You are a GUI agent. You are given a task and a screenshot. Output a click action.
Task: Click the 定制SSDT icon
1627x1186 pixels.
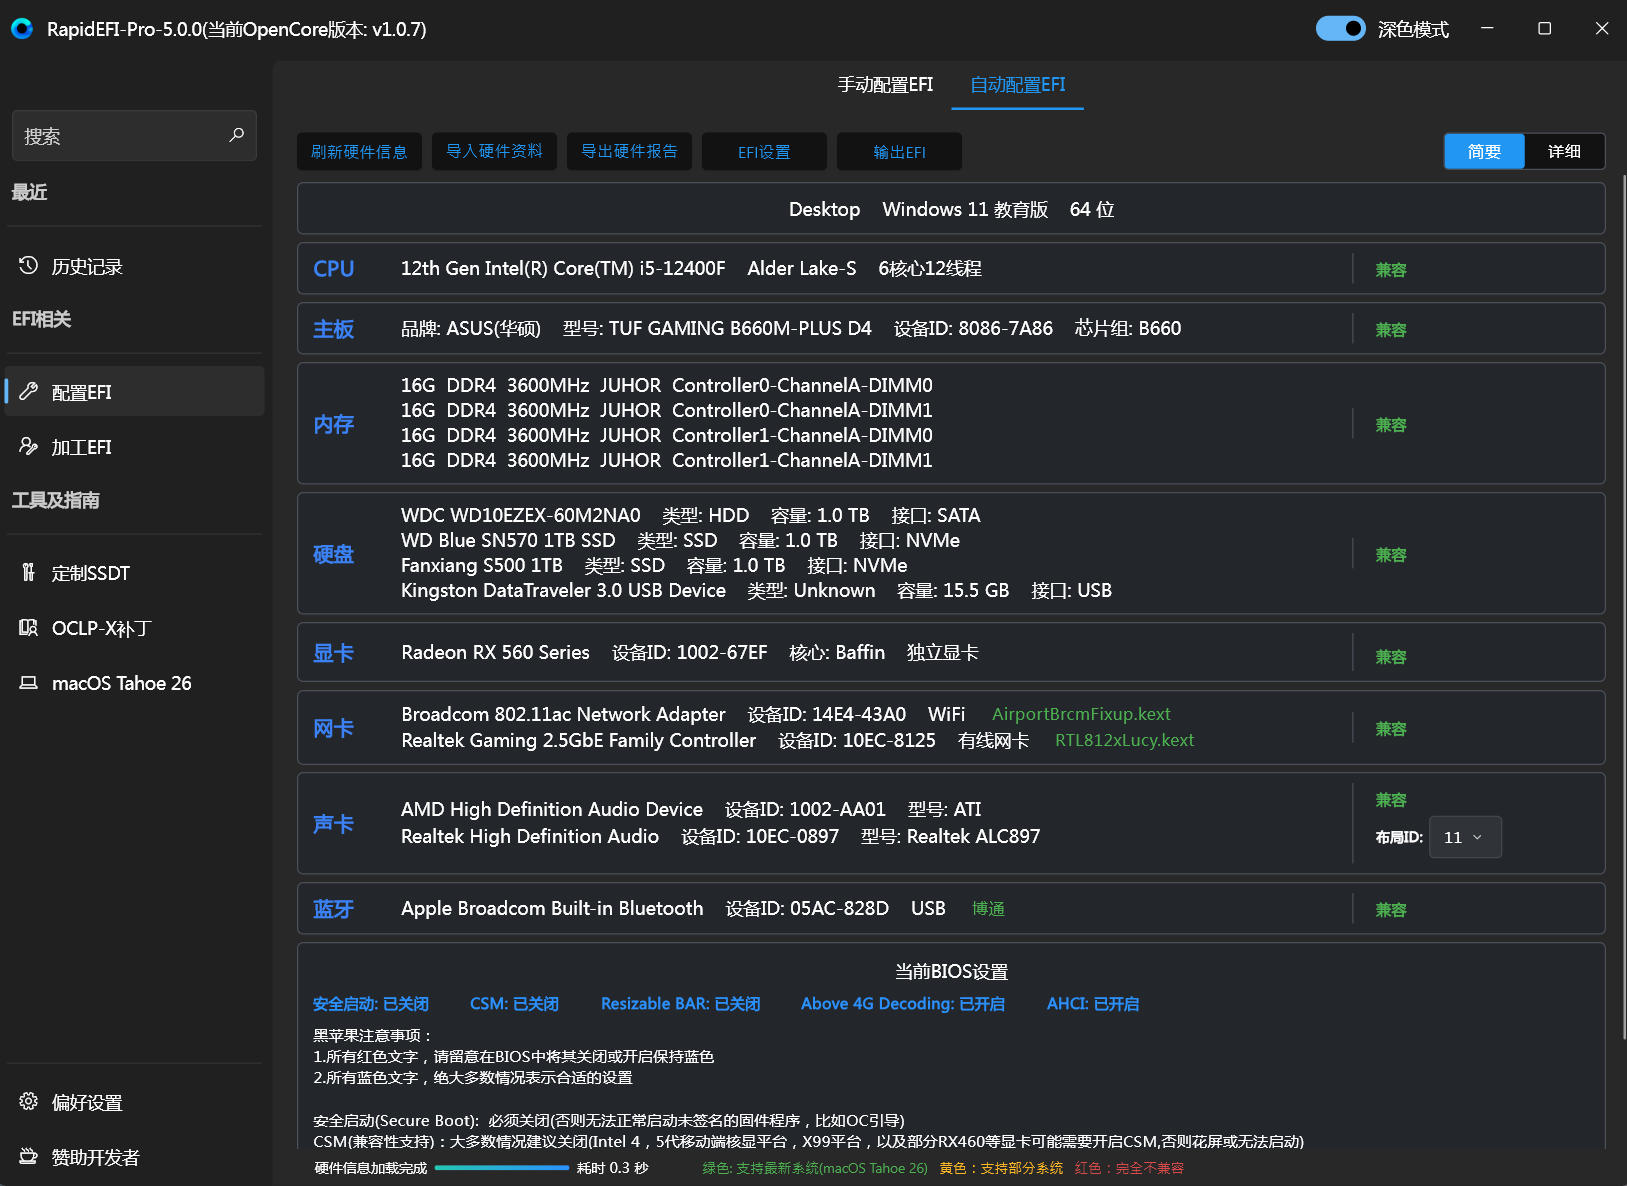click(28, 572)
